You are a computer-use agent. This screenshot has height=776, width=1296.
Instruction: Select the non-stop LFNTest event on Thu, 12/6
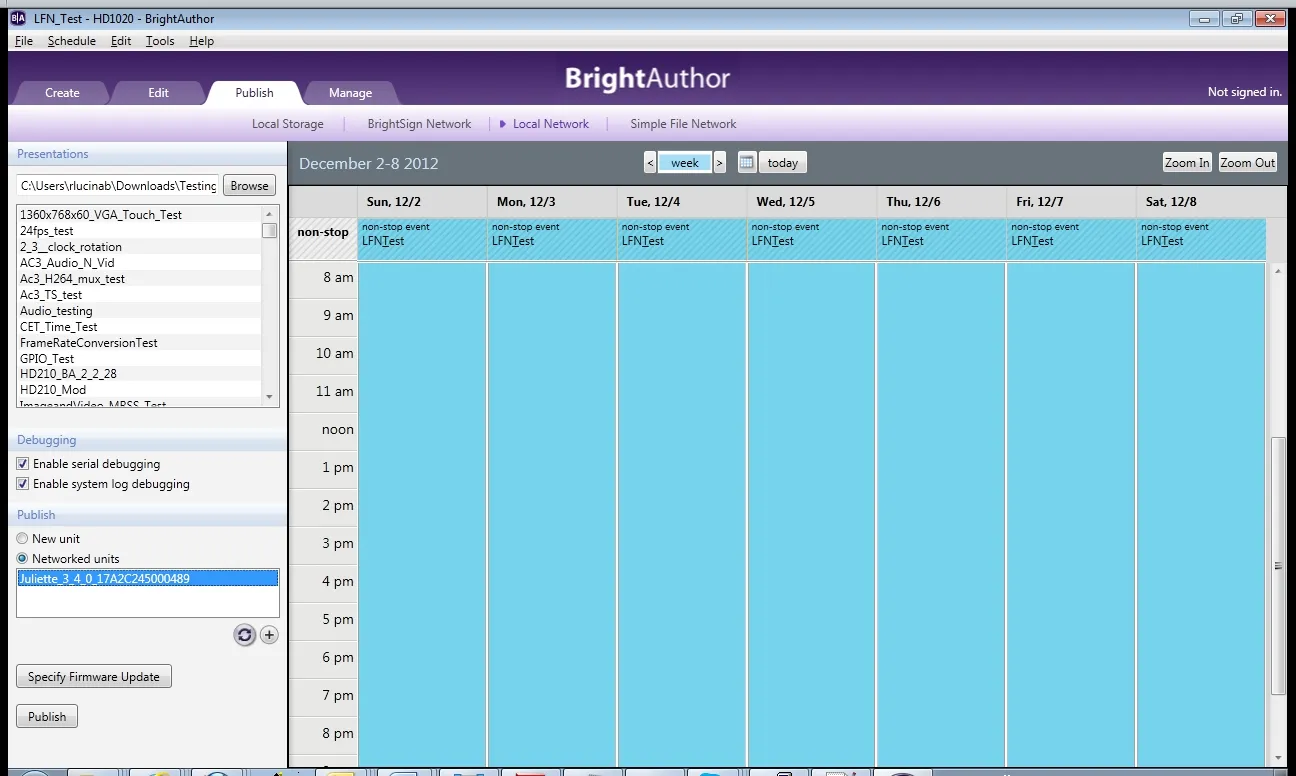(x=941, y=240)
